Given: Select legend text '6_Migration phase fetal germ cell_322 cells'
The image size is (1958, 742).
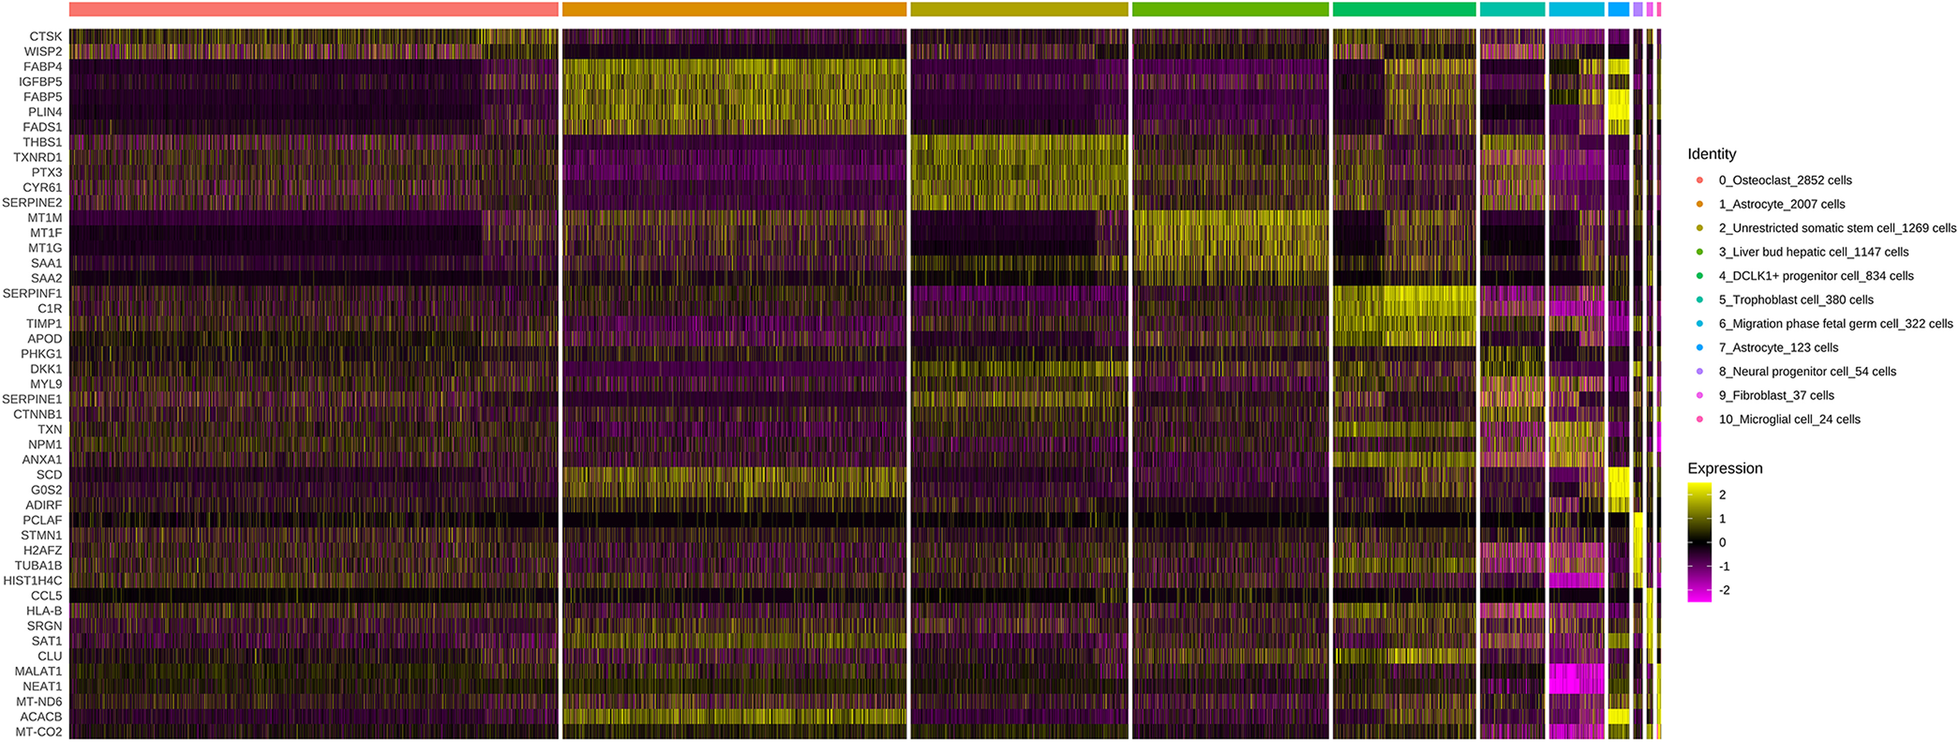Looking at the screenshot, I should coord(1836,323).
